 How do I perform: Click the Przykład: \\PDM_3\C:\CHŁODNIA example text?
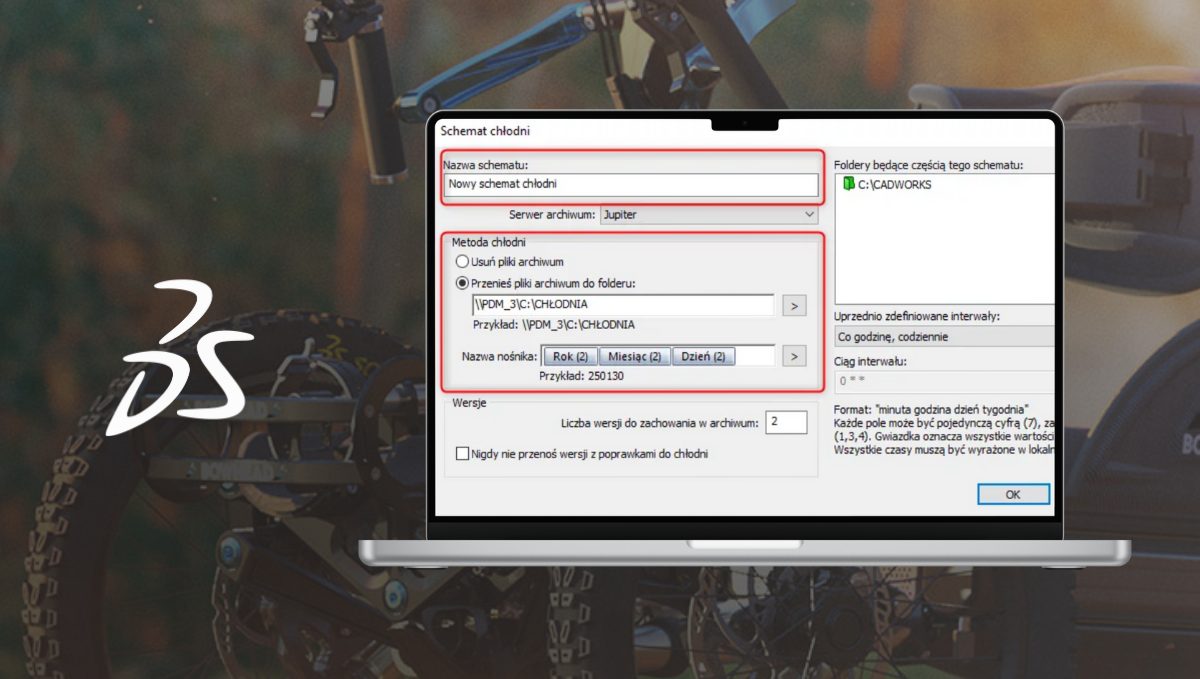pos(553,324)
